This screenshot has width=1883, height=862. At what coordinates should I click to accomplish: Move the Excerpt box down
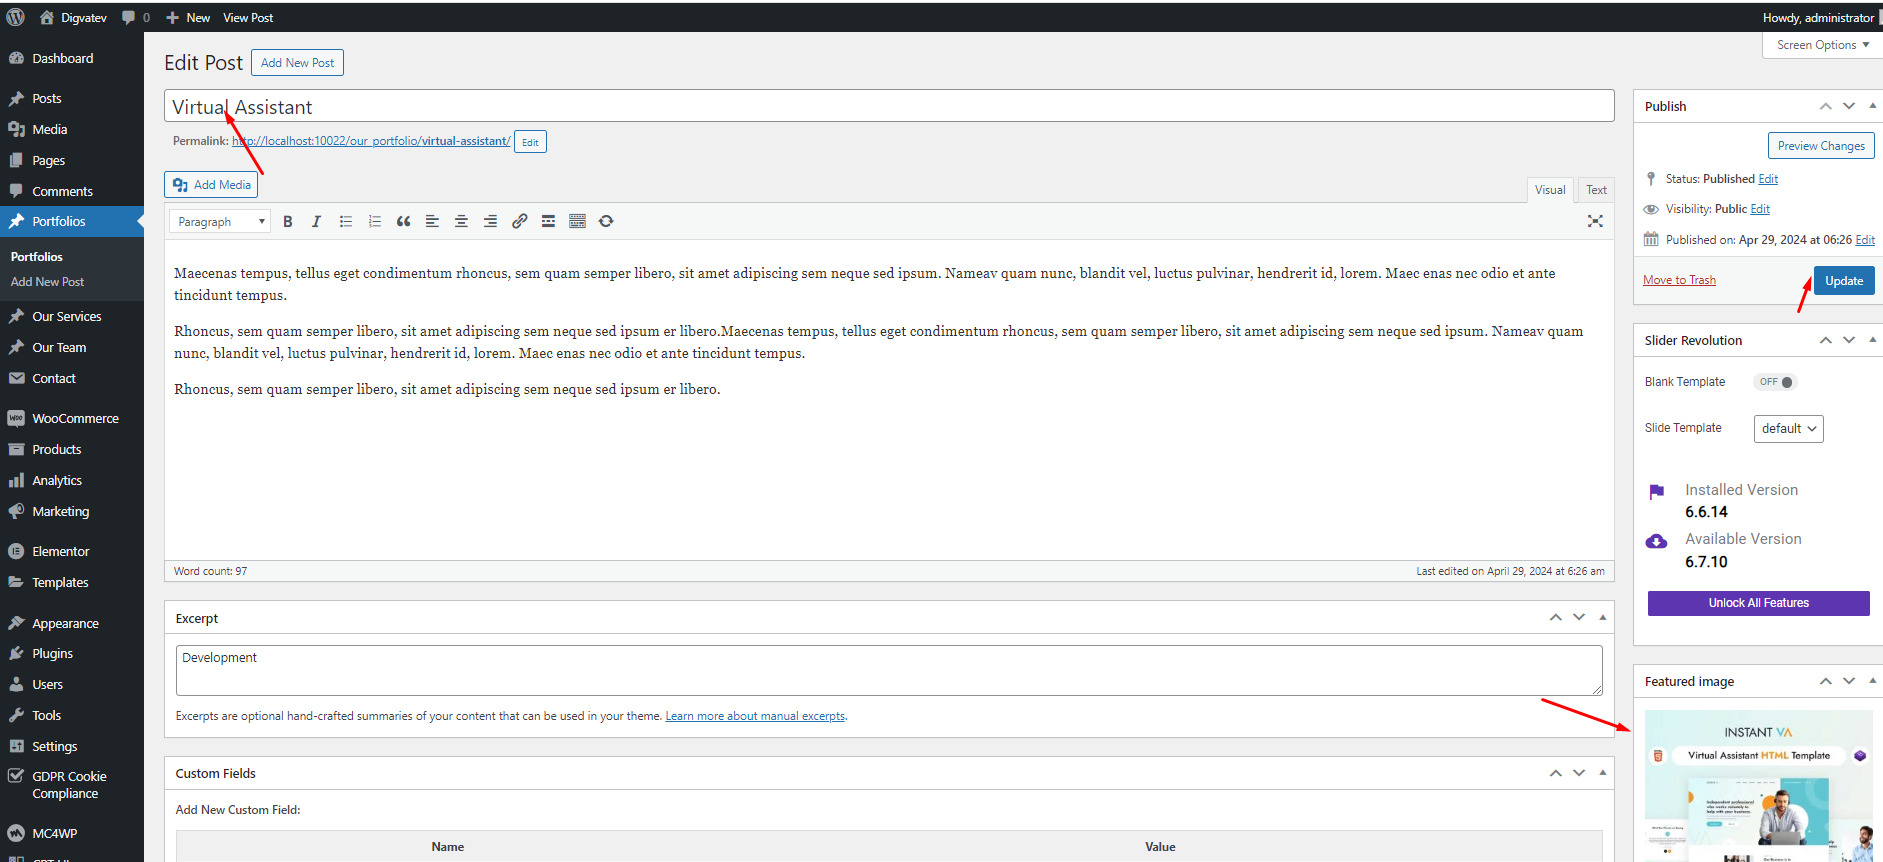1579,617
